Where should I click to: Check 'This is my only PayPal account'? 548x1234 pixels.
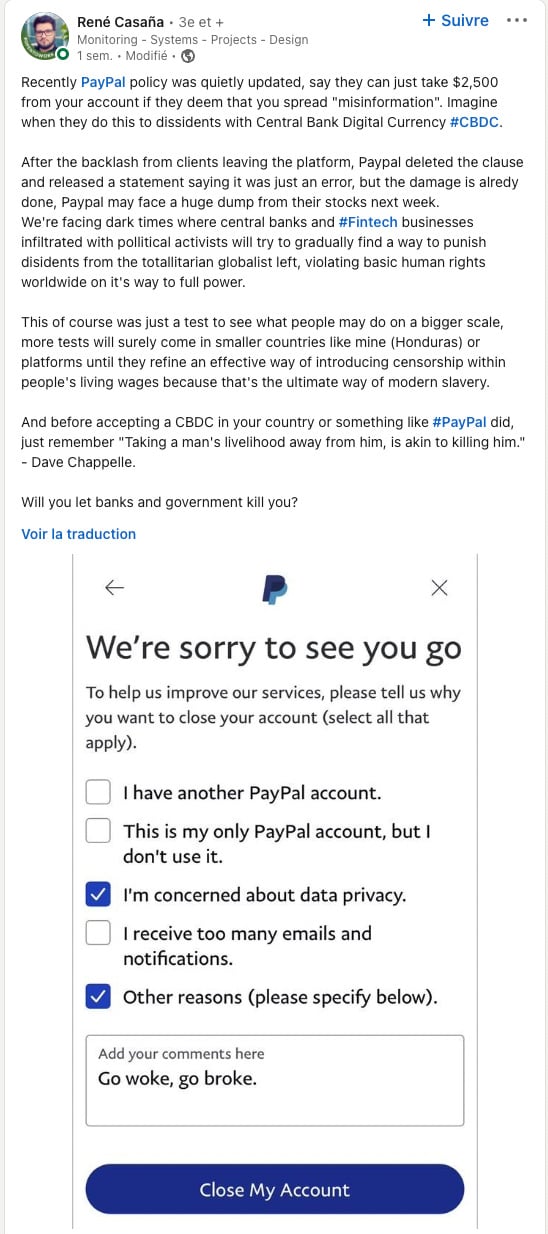tap(98, 830)
